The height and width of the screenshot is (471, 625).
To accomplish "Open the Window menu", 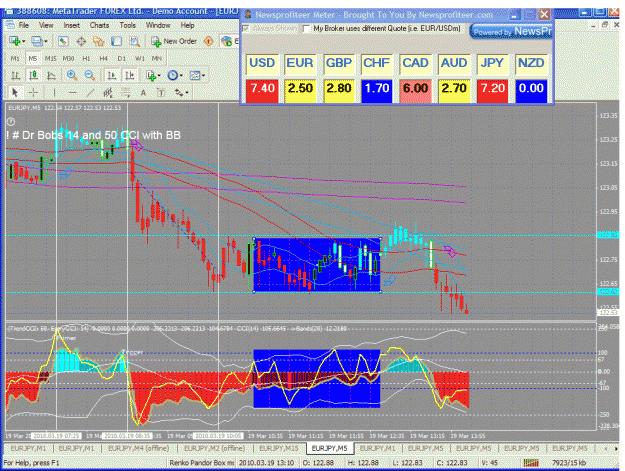I will [x=158, y=26].
